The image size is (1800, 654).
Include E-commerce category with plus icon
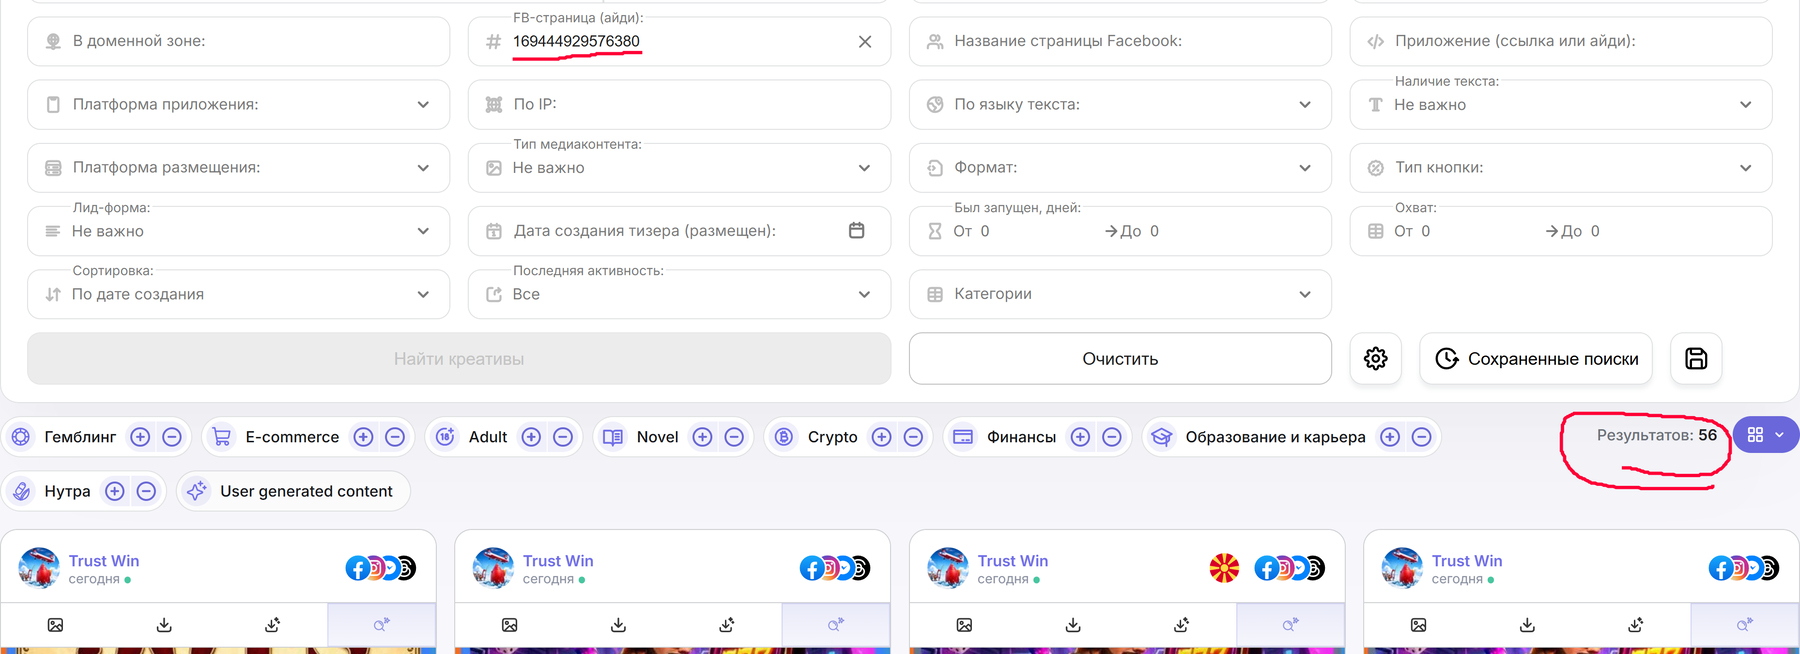coord(364,437)
